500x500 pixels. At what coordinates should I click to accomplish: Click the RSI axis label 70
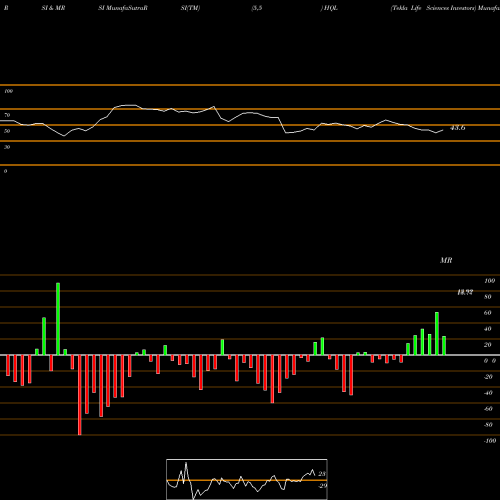pos(7,115)
